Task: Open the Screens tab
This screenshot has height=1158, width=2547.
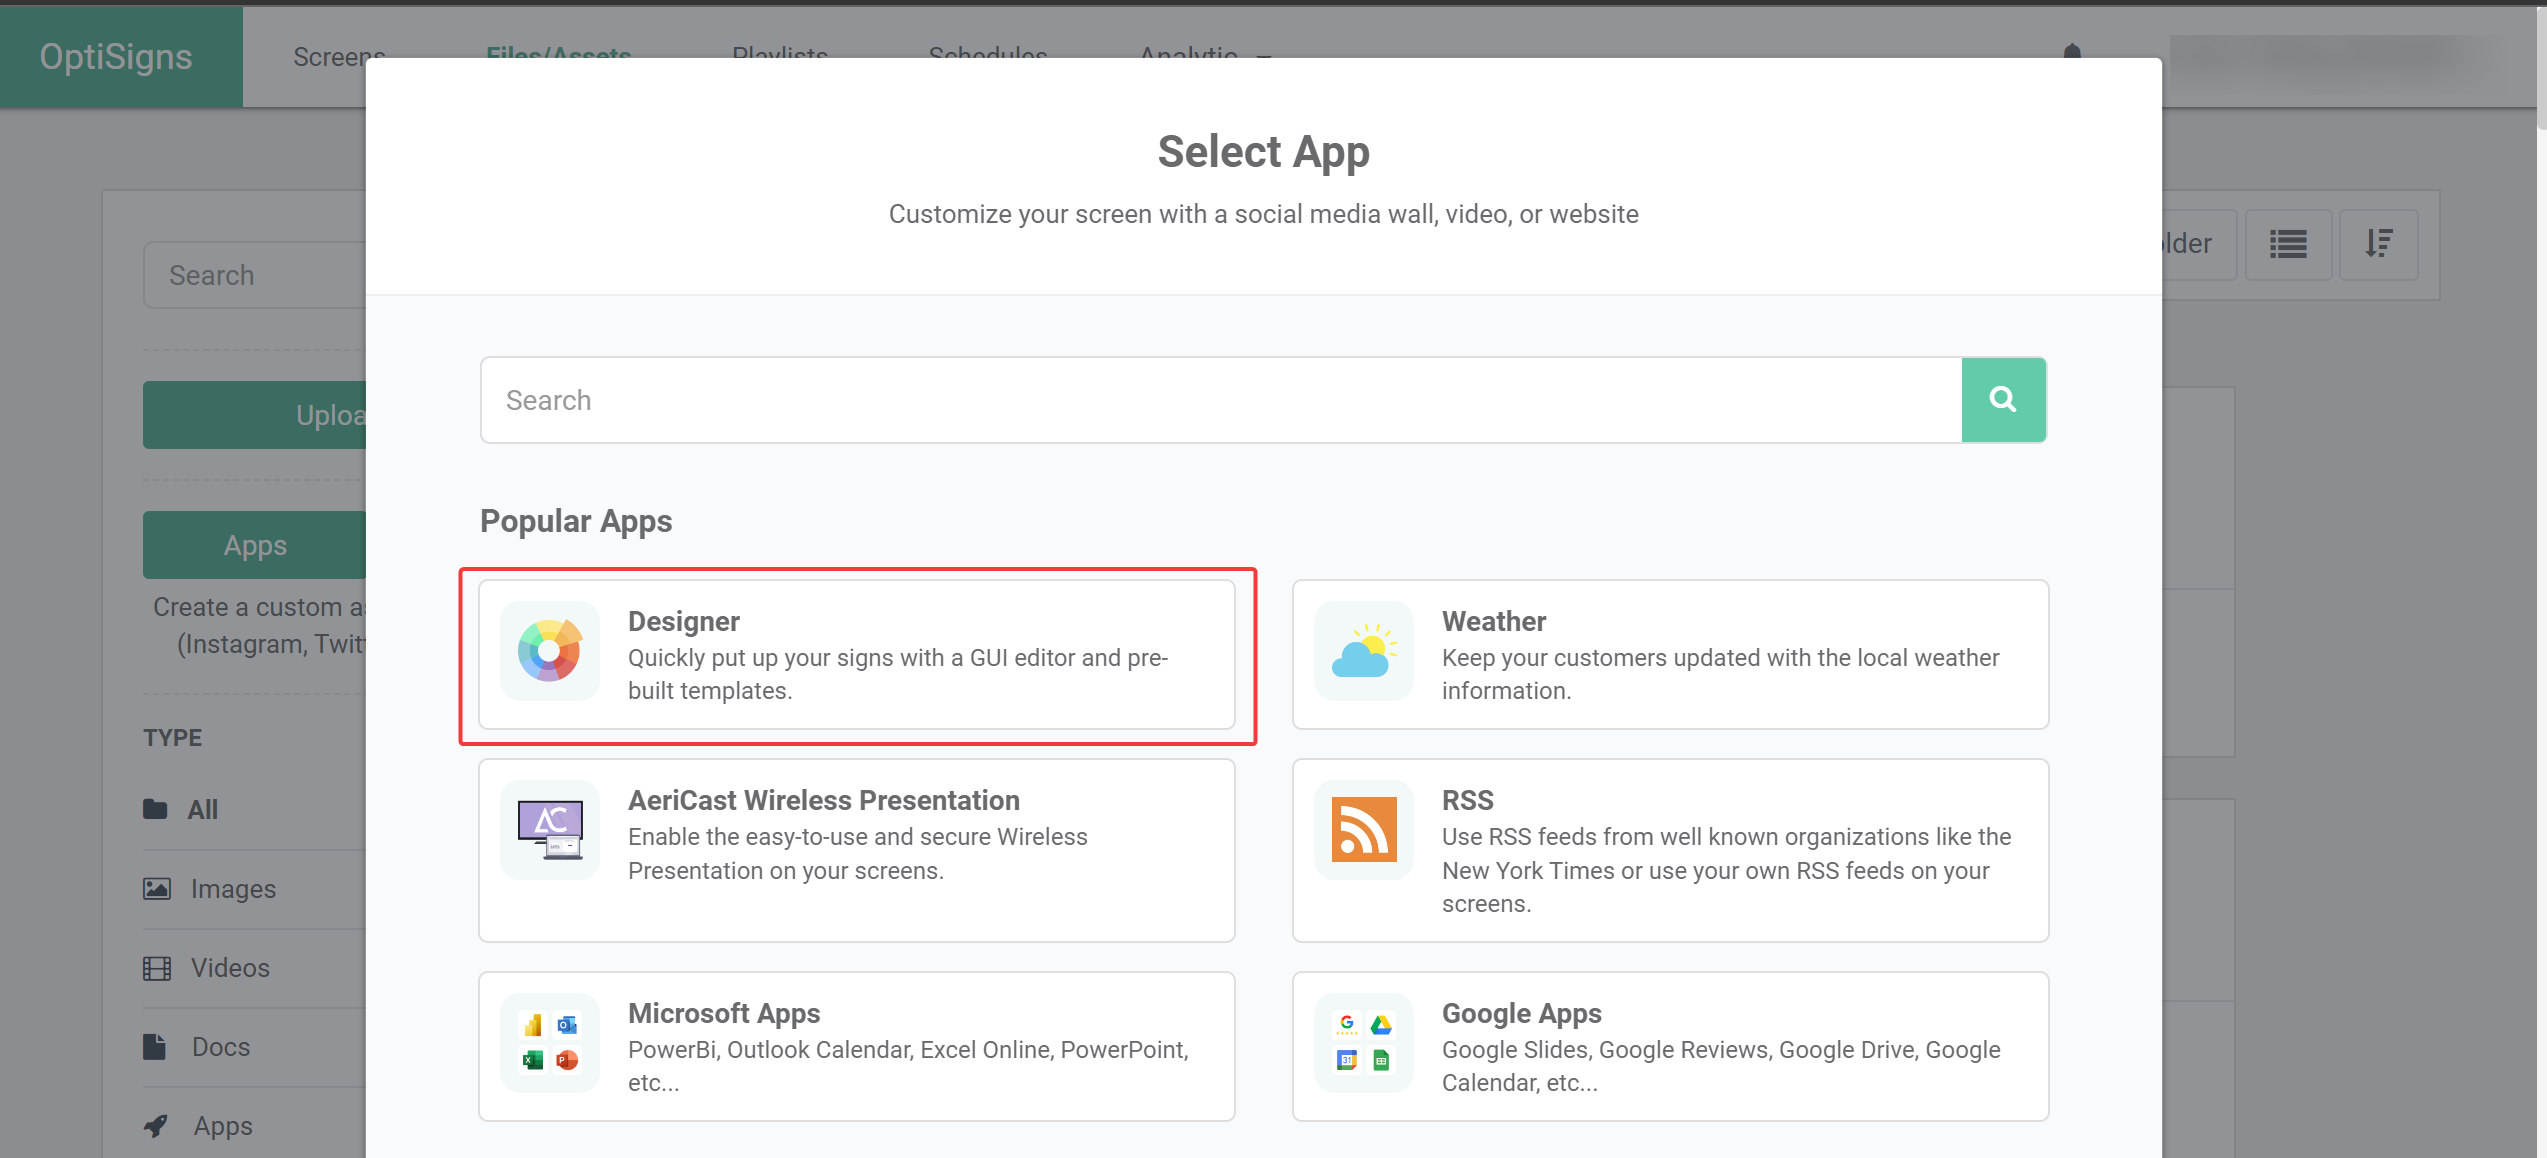Action: pos(339,57)
